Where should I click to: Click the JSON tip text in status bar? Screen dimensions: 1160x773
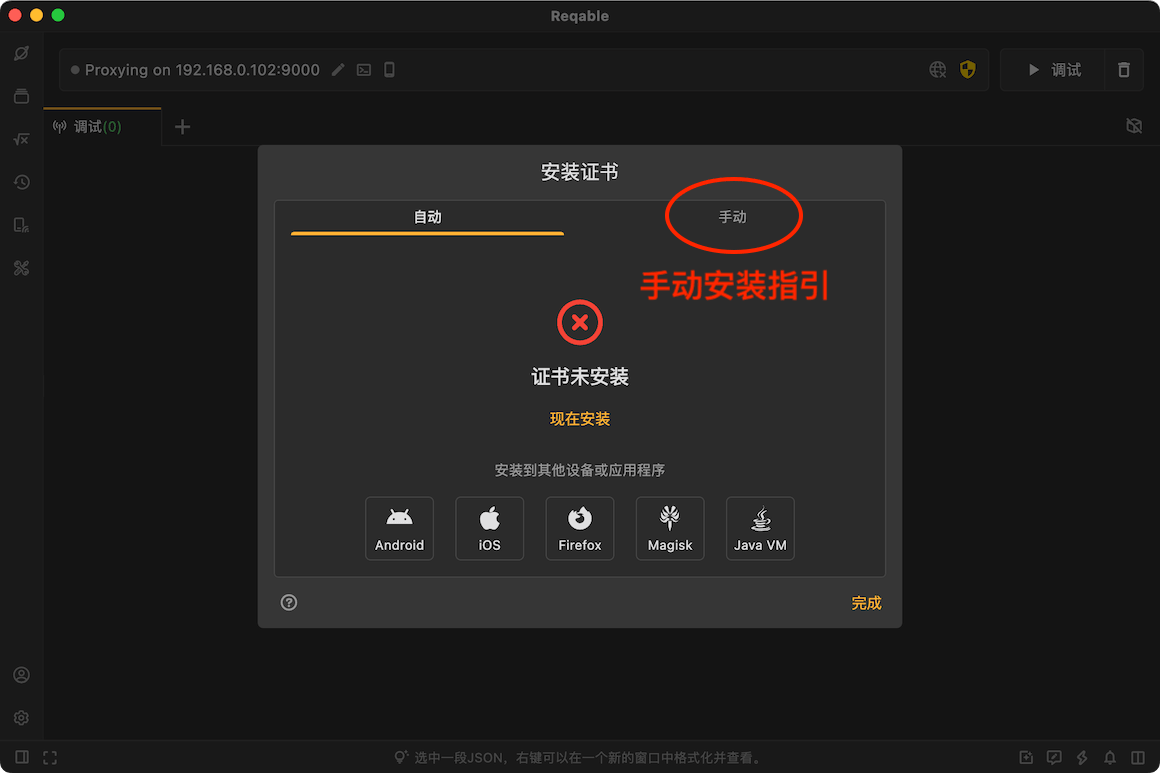point(587,757)
